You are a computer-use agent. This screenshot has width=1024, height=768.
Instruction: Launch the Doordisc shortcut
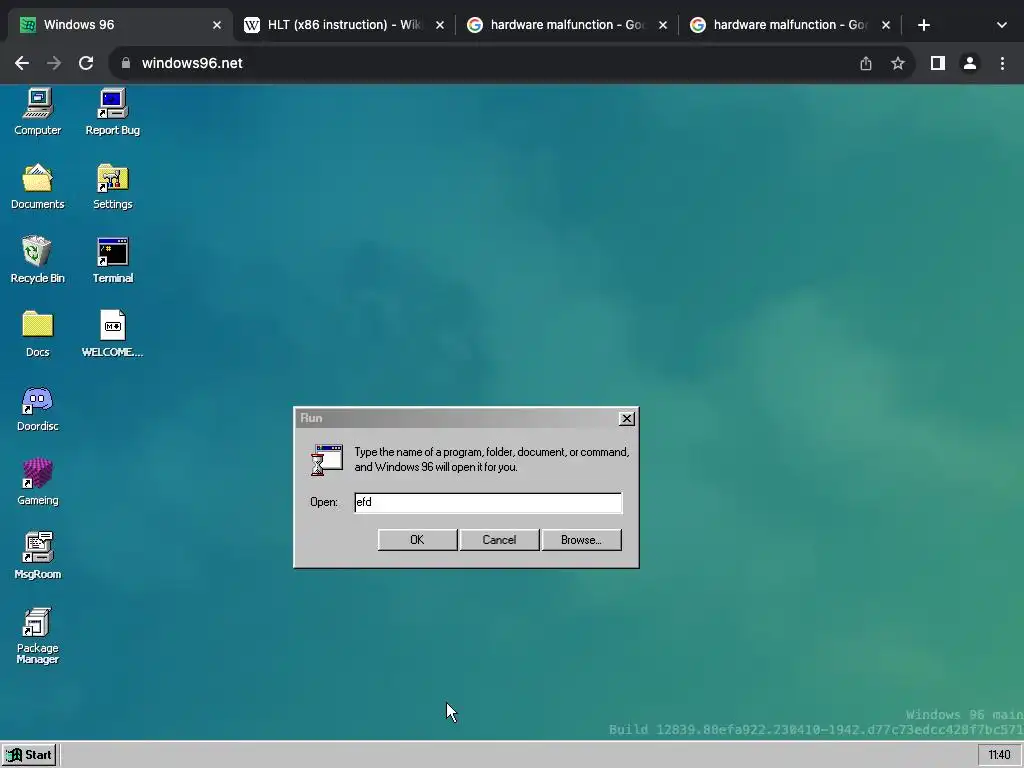(x=37, y=408)
